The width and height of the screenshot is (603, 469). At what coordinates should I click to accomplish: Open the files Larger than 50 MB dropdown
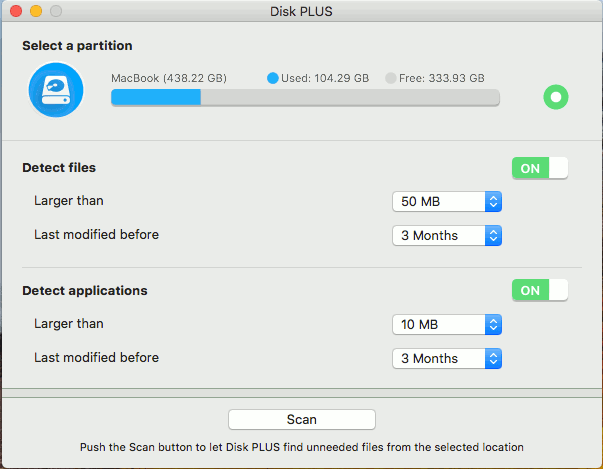pyautogui.click(x=447, y=201)
